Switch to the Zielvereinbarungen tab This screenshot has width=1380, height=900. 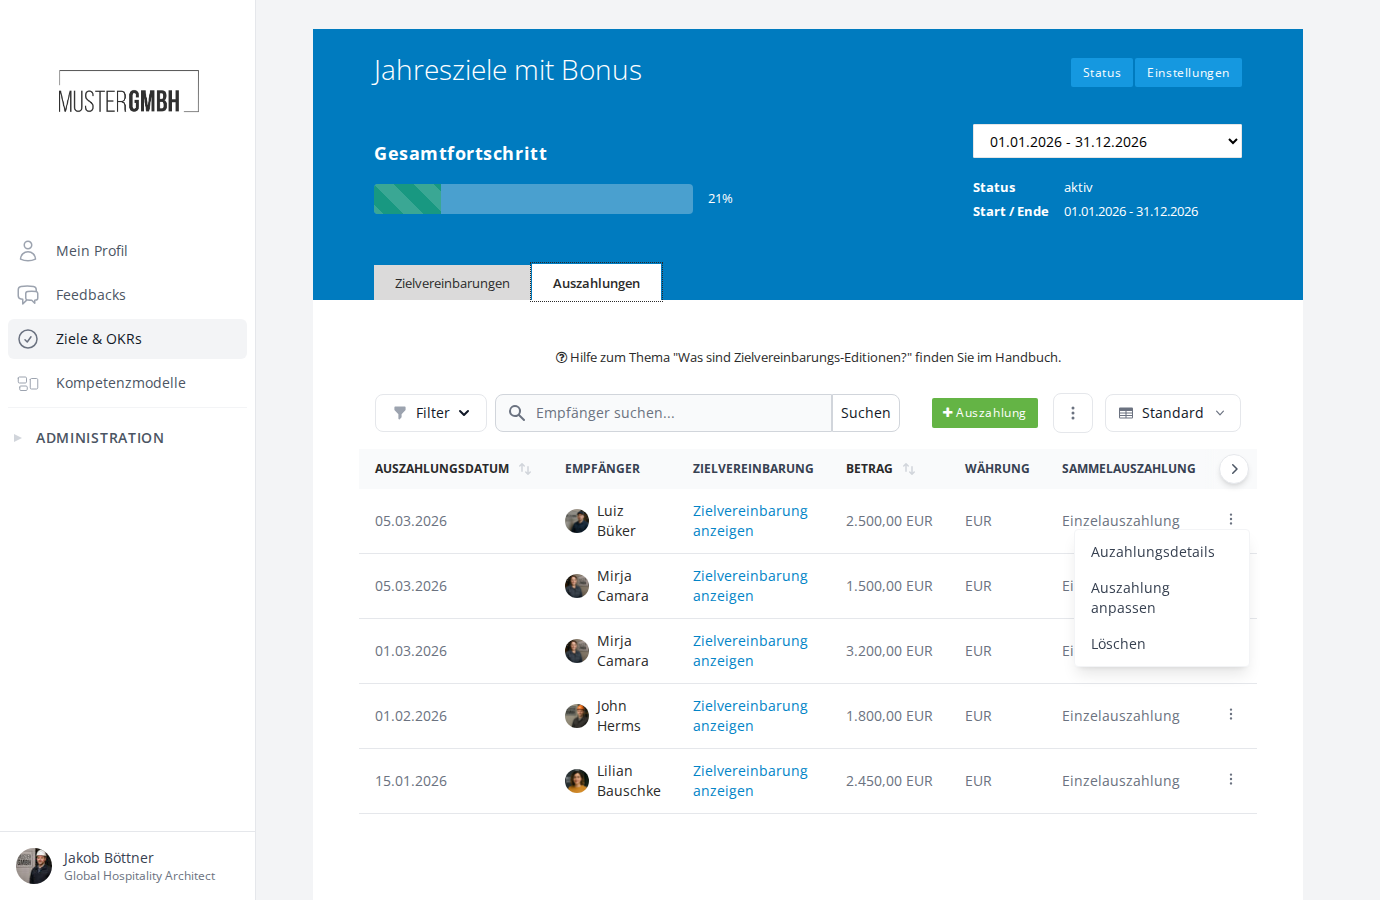coord(452,283)
